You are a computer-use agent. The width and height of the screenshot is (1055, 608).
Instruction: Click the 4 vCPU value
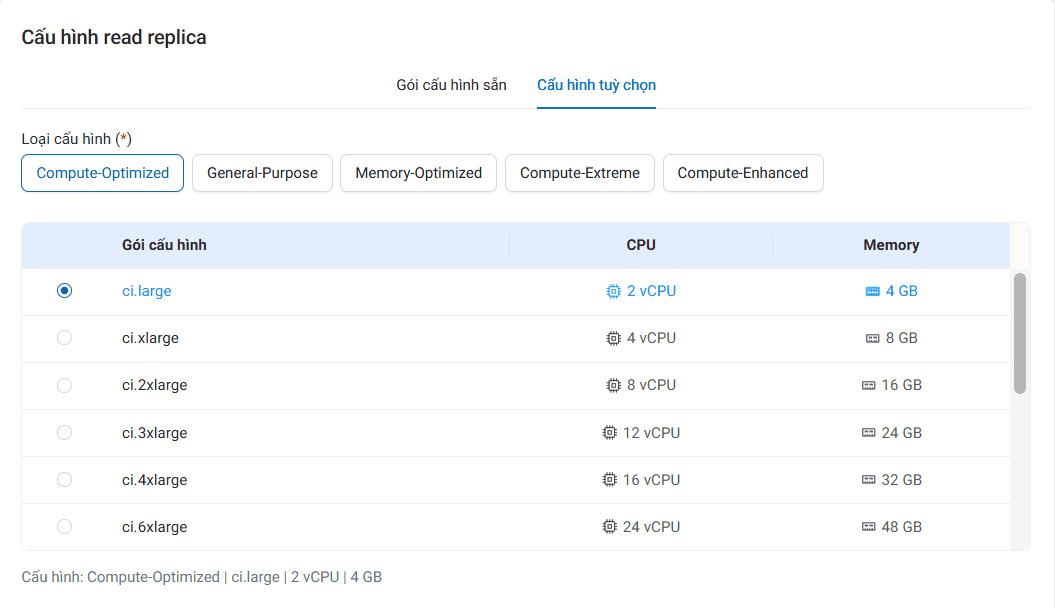click(651, 338)
